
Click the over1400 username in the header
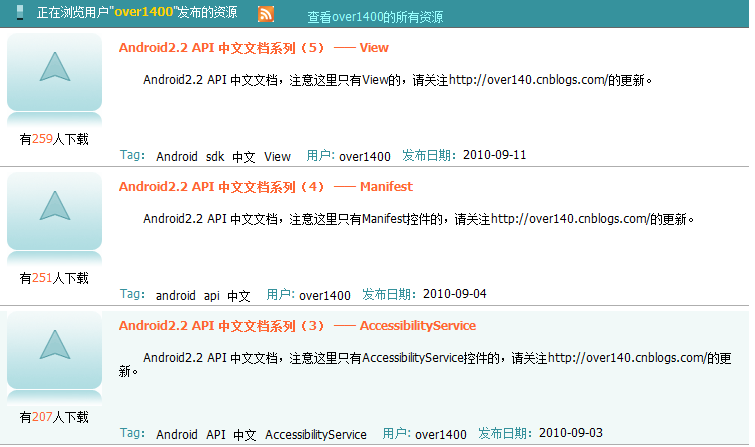tap(143, 12)
